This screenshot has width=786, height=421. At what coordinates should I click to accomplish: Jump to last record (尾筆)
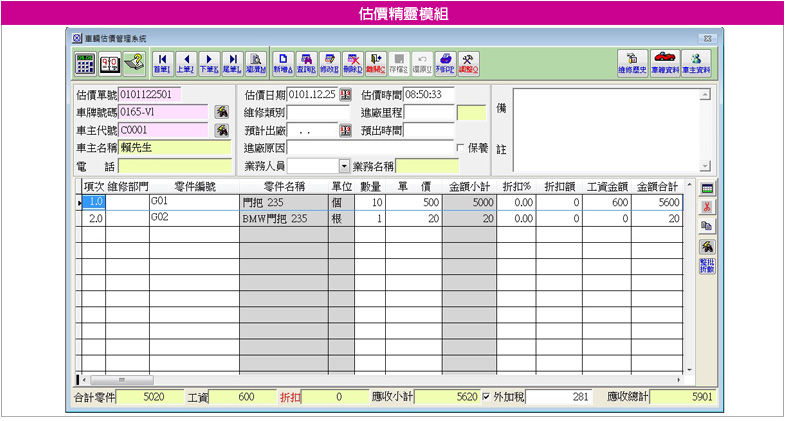click(x=231, y=62)
